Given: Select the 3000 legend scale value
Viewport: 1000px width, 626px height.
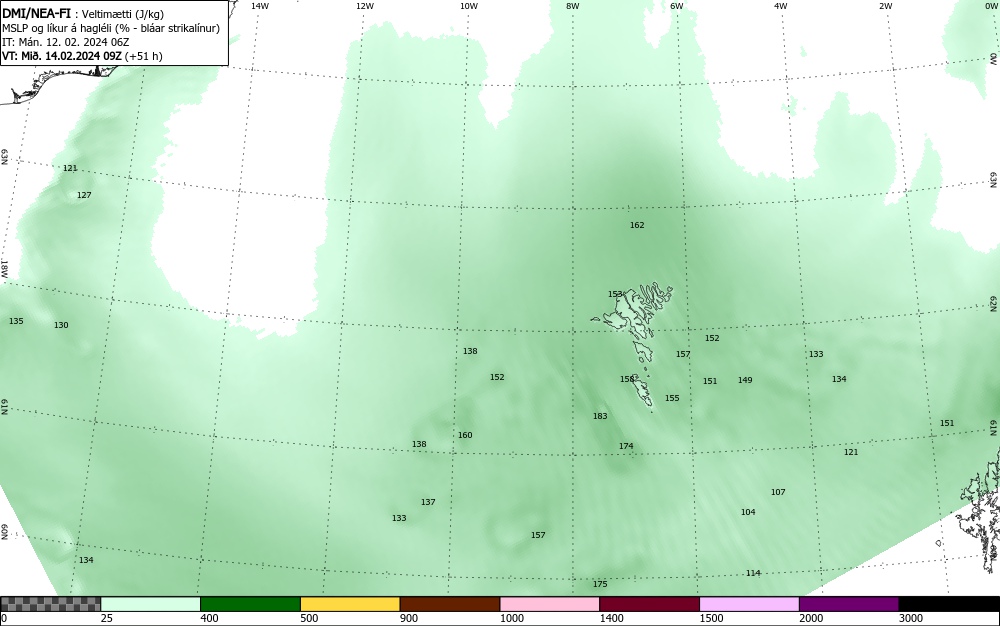Looking at the screenshot, I should [x=910, y=618].
